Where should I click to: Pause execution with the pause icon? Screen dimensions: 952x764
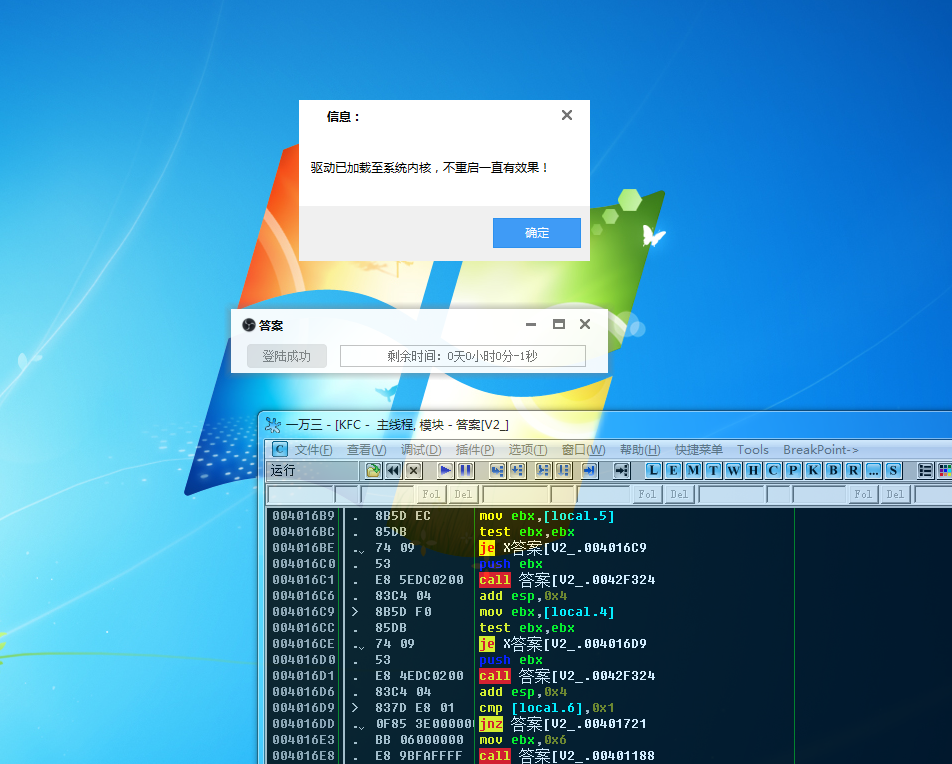pyautogui.click(x=466, y=470)
